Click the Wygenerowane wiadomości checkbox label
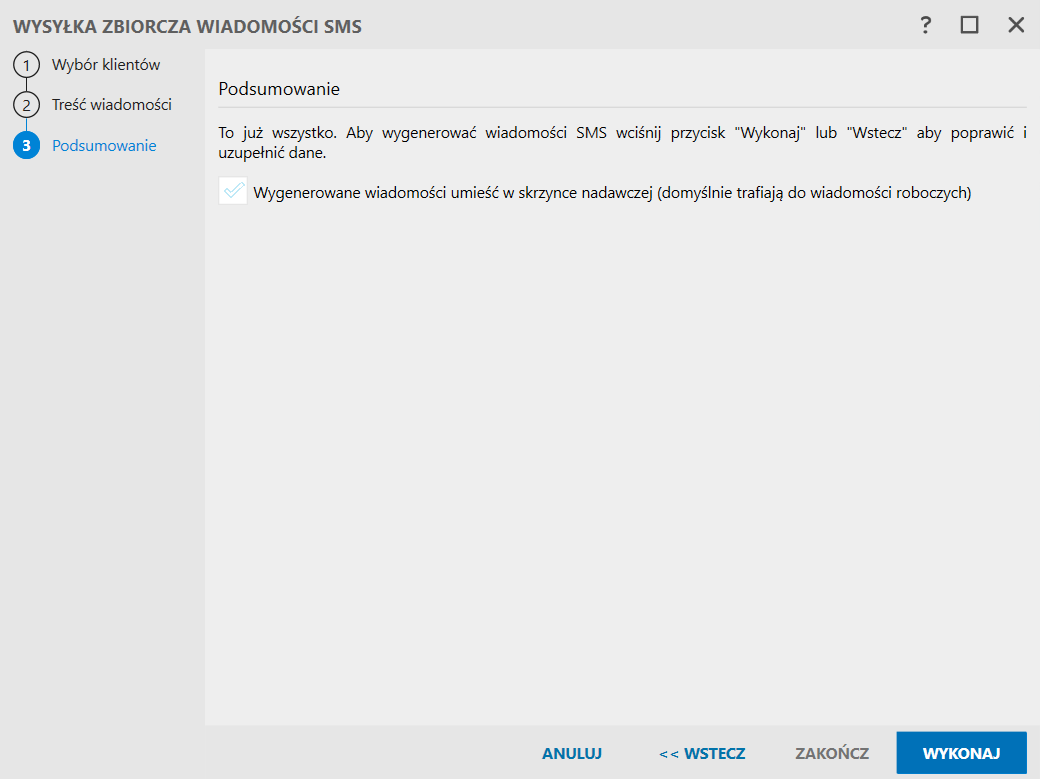 click(x=612, y=193)
